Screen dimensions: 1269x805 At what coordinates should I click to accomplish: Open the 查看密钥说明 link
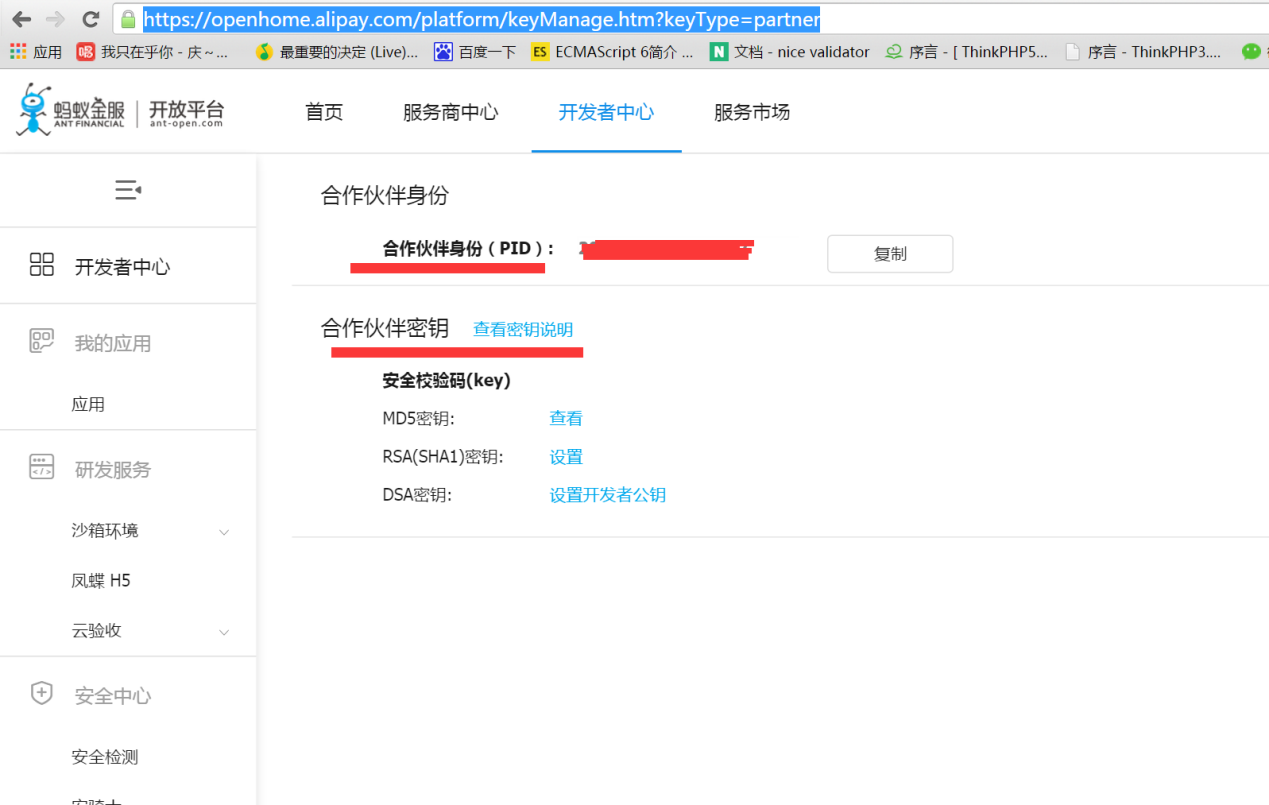[x=523, y=330]
